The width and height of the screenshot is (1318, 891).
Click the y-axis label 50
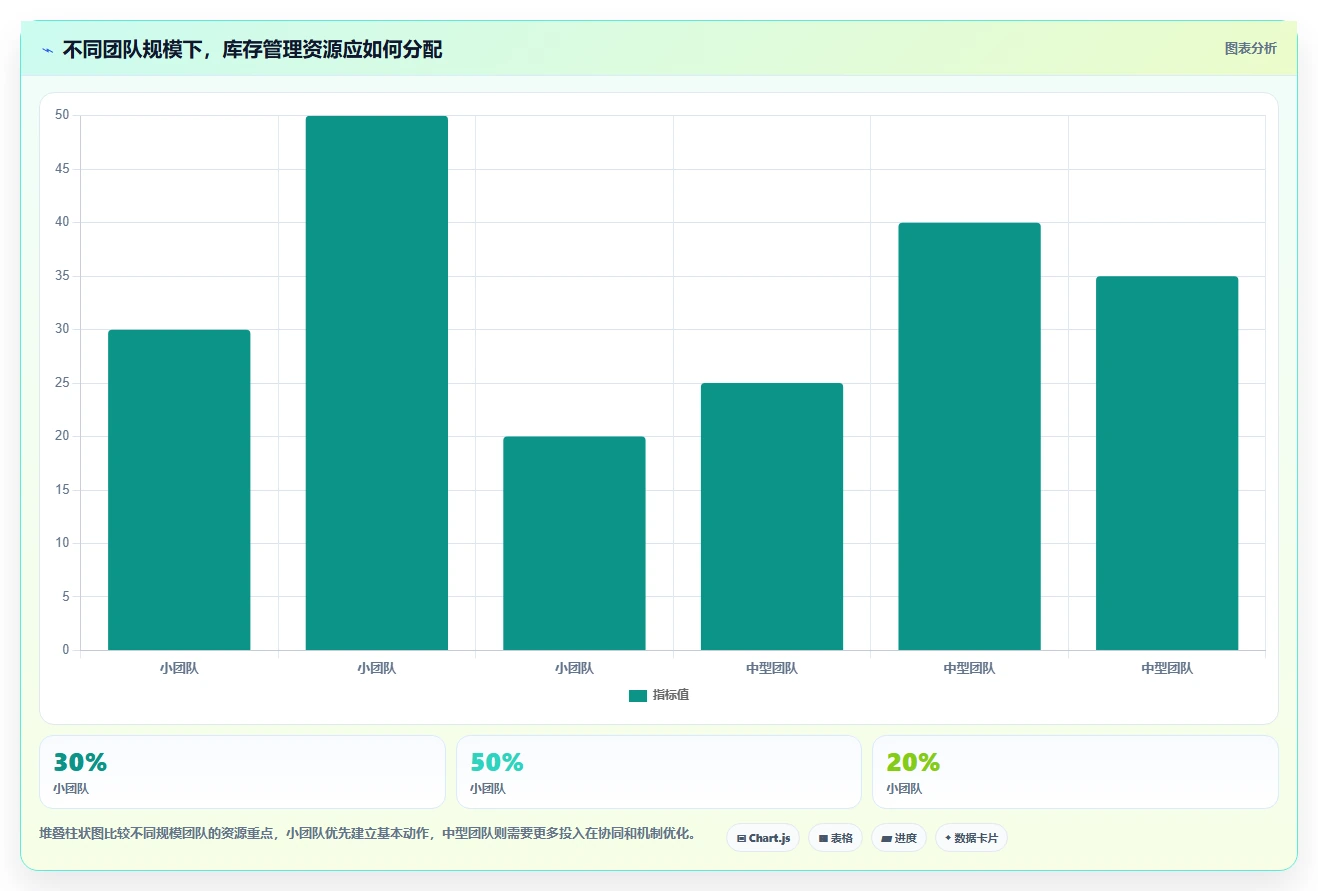(x=62, y=115)
